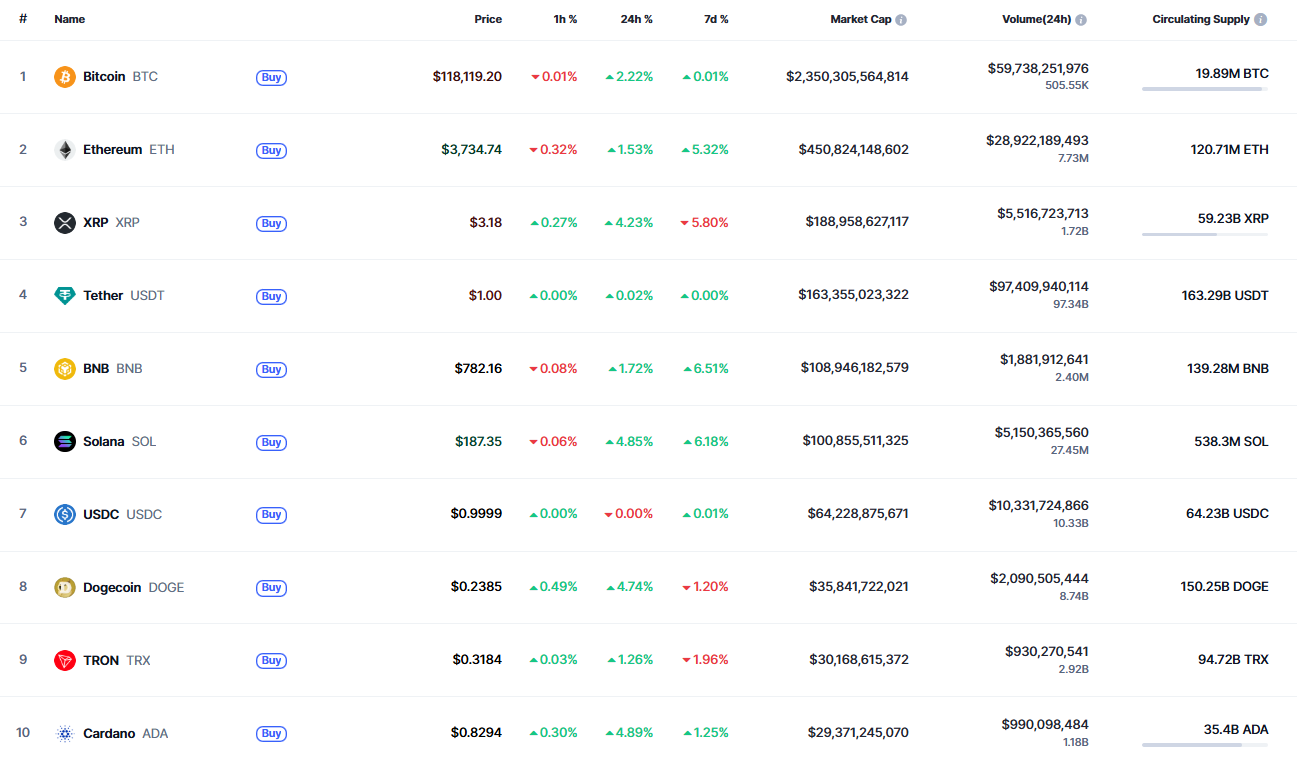1297x766 pixels.
Task: Click the Volume(24h) info icon
Action: pos(1081,20)
